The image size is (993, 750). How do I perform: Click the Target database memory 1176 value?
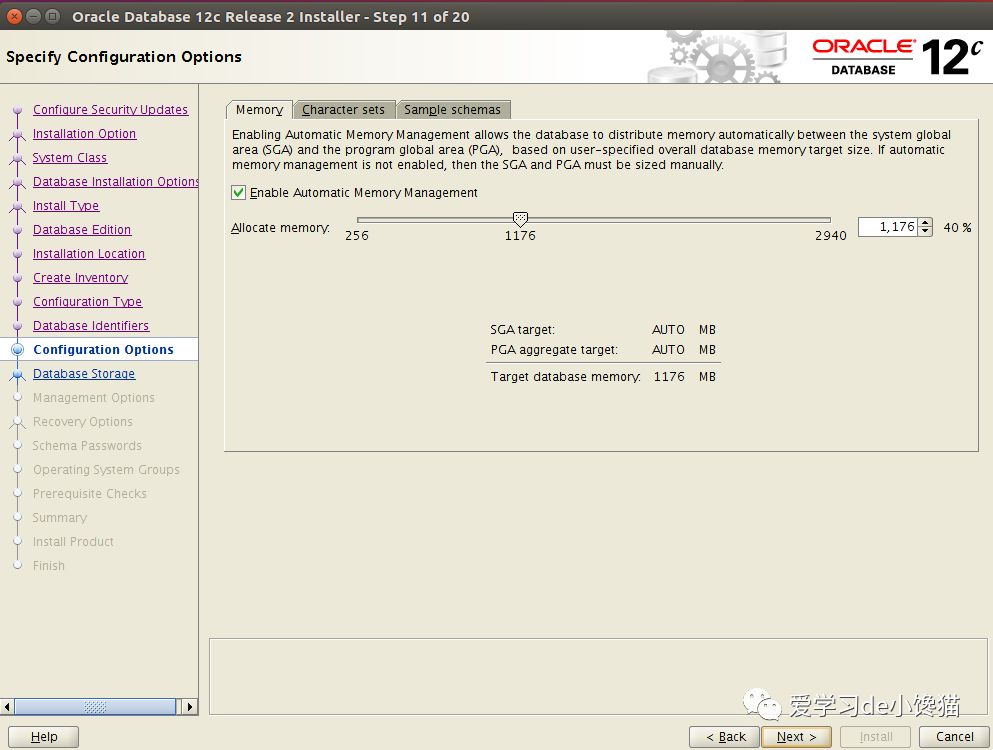(x=669, y=377)
